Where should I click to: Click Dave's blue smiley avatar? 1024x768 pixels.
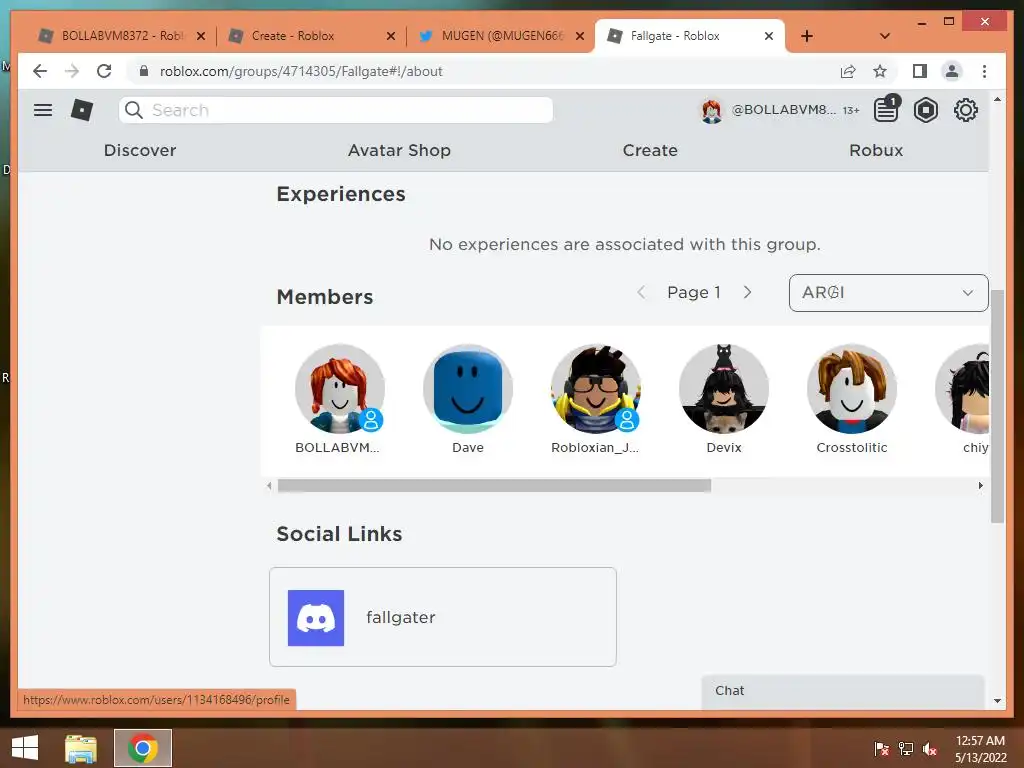point(468,389)
